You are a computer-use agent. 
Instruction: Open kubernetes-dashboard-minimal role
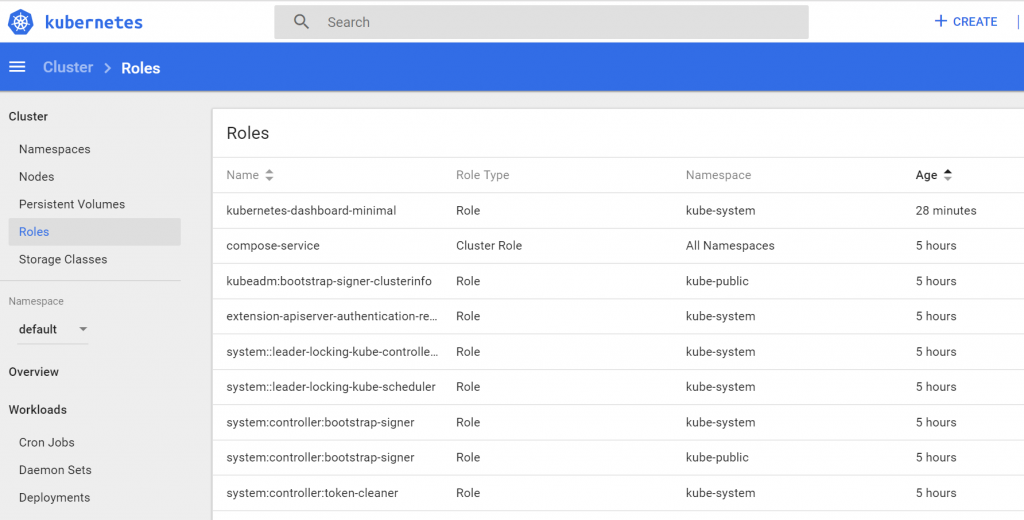tap(311, 211)
